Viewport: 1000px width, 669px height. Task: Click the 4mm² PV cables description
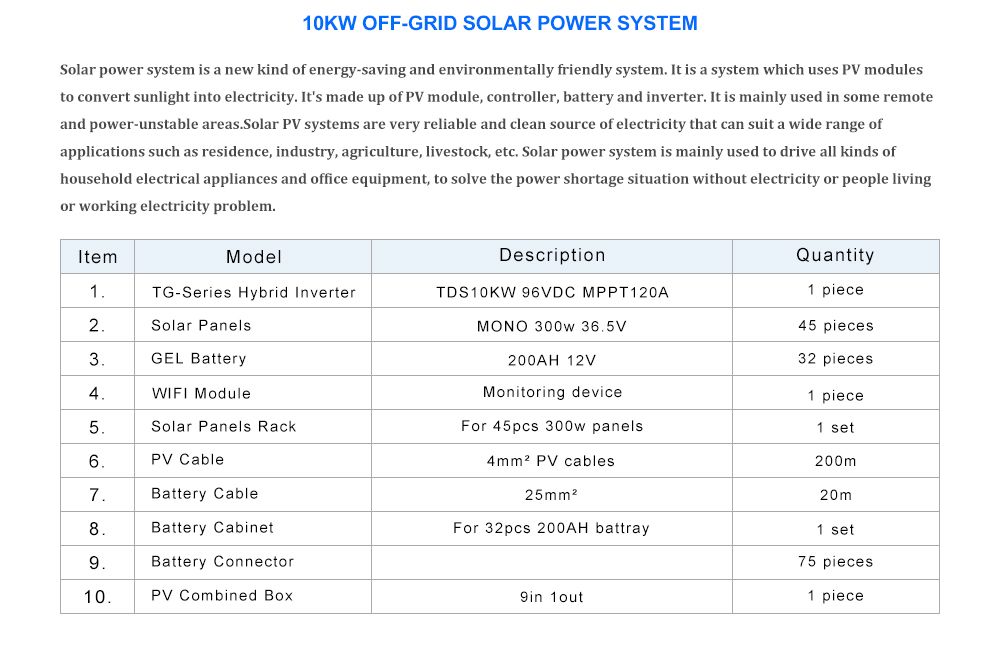552,461
